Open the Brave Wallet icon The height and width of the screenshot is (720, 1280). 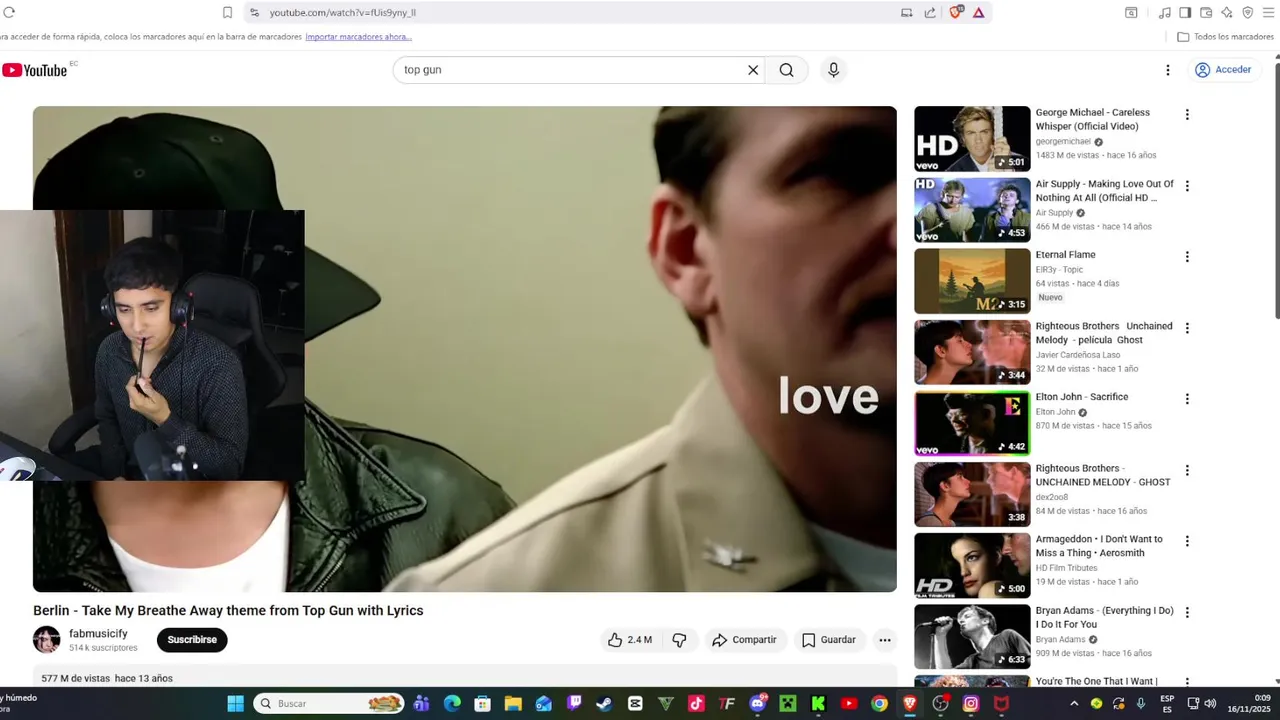tap(1206, 12)
